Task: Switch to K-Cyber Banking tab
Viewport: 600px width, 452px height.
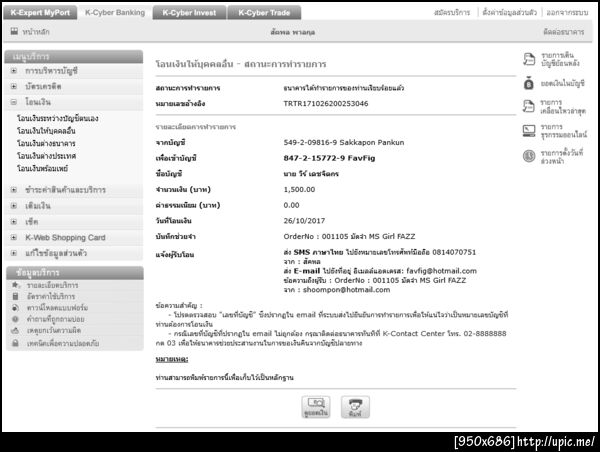Action: tap(115, 13)
